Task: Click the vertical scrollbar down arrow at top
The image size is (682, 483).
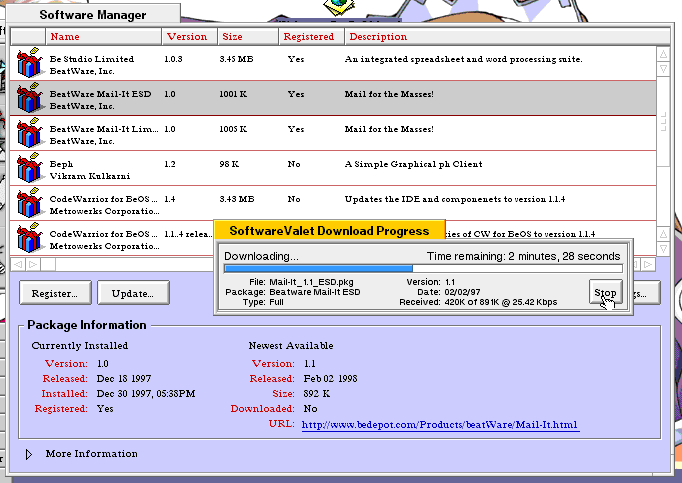Action: [x=664, y=69]
